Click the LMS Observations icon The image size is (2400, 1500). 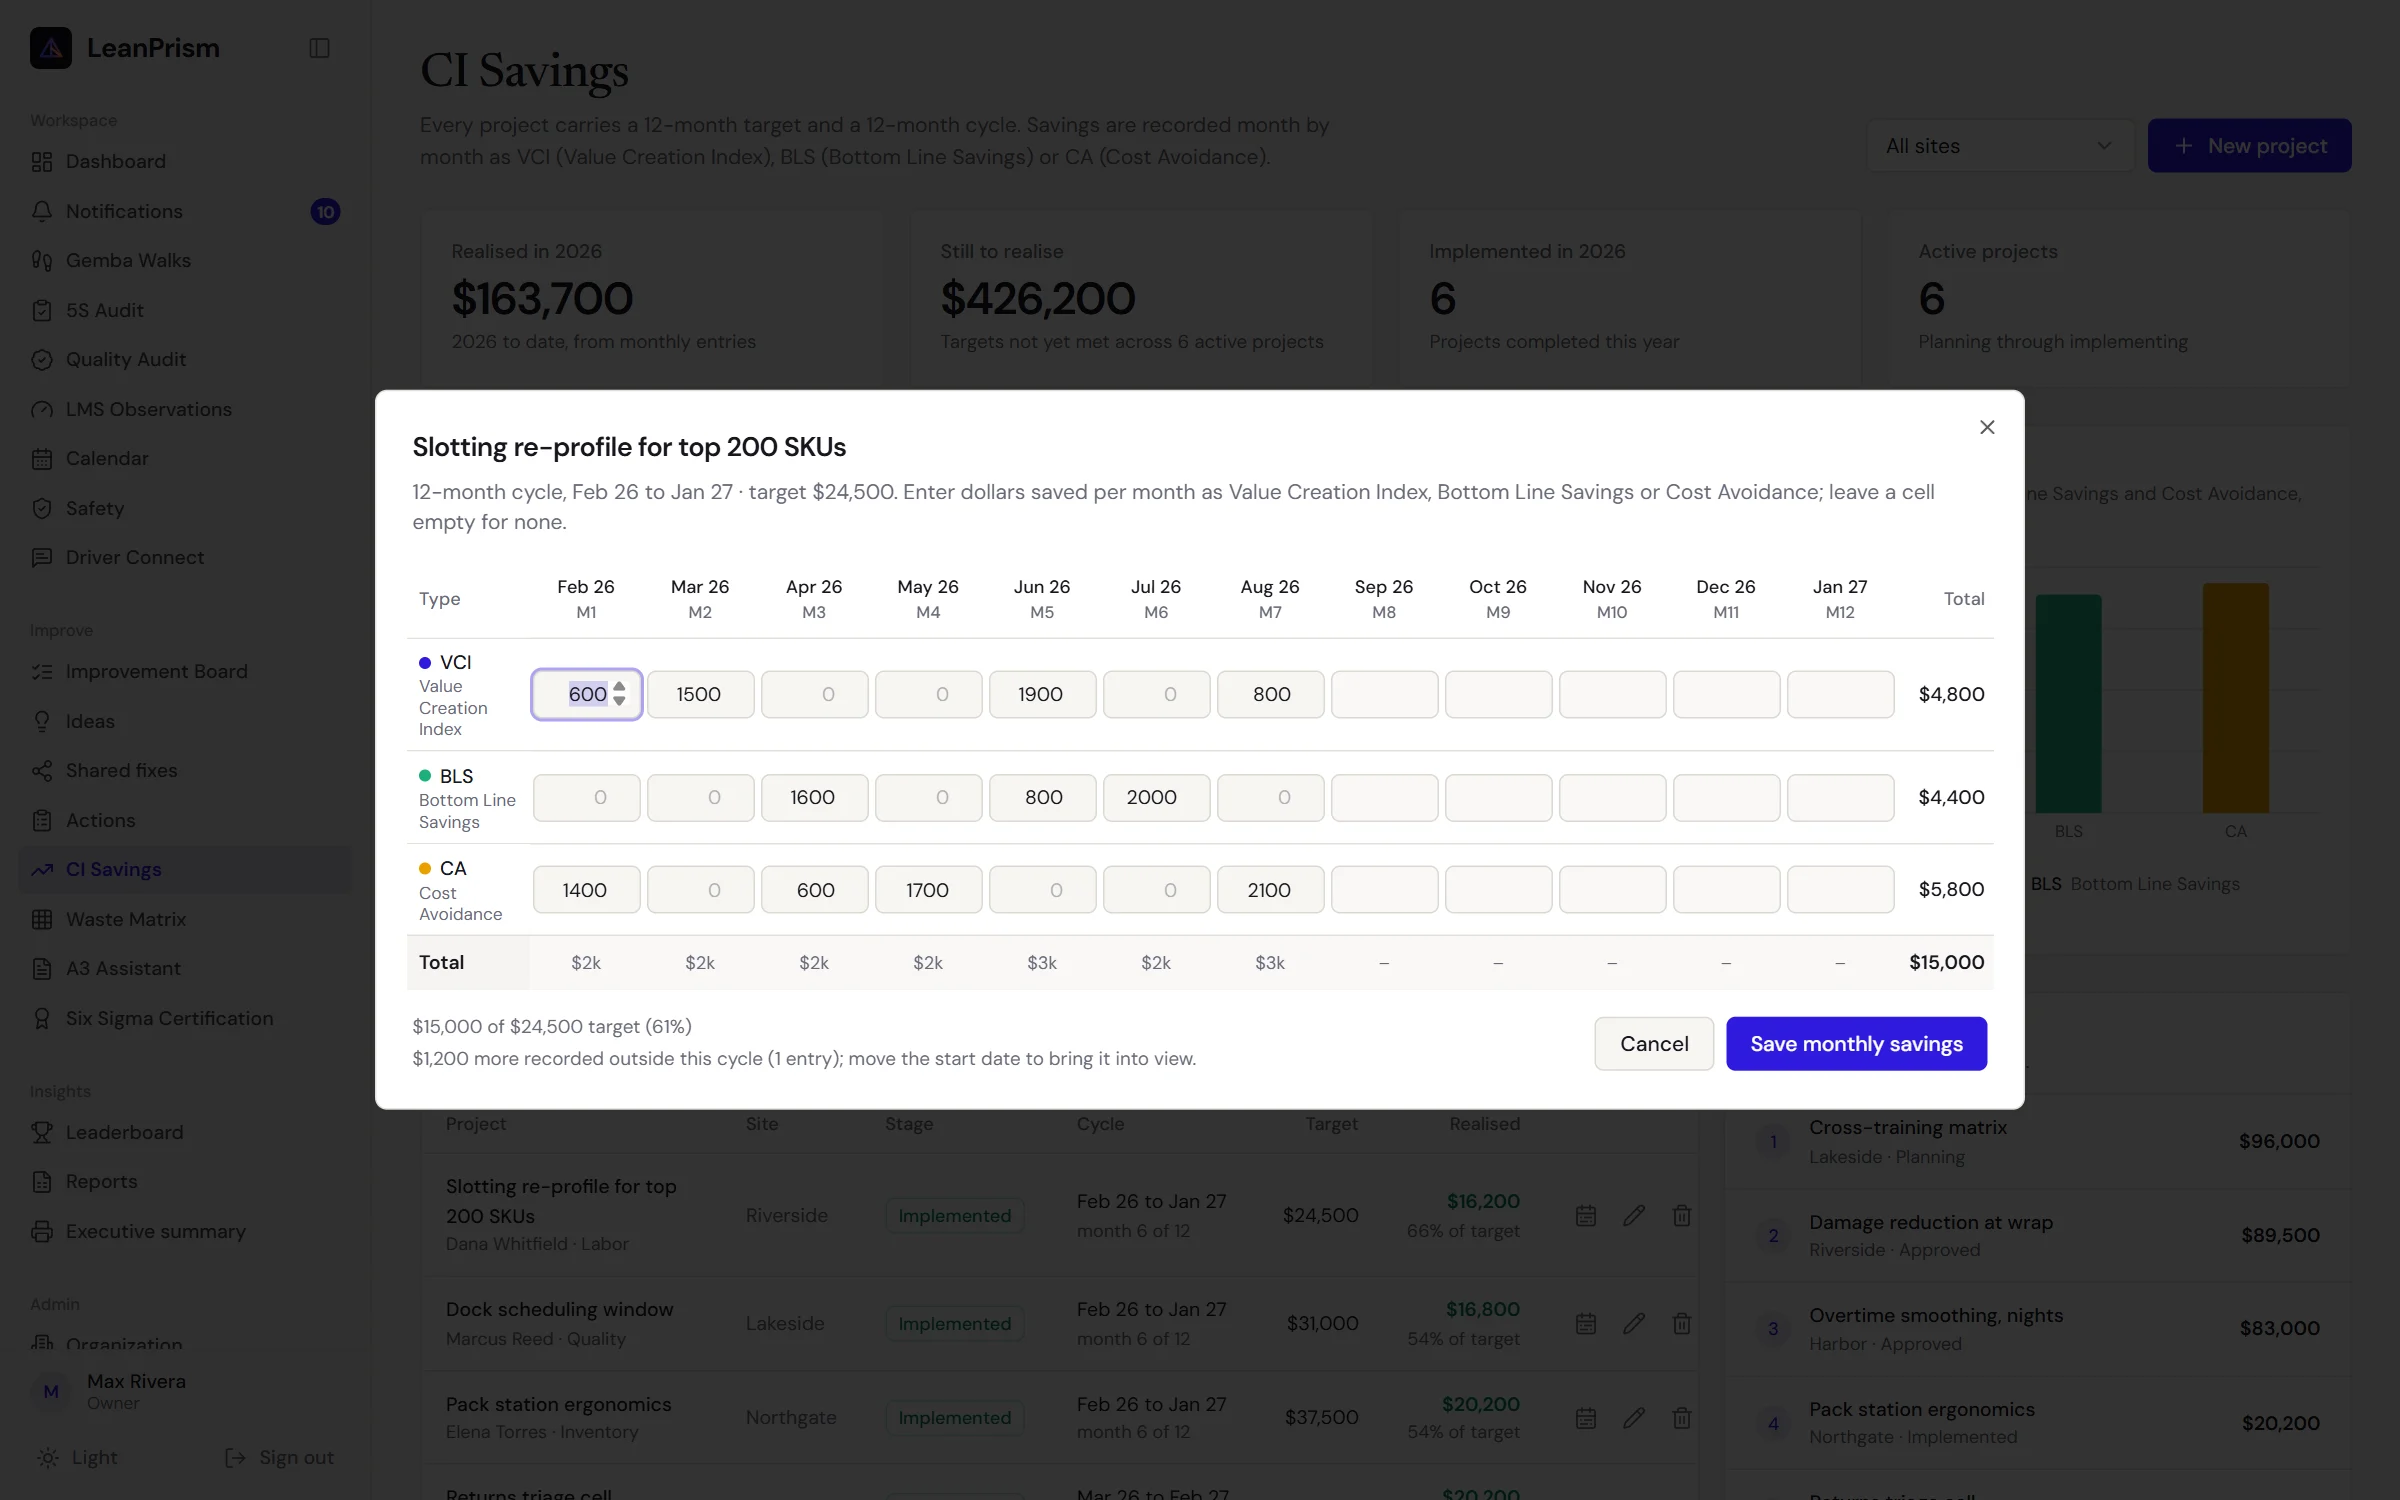[42, 409]
